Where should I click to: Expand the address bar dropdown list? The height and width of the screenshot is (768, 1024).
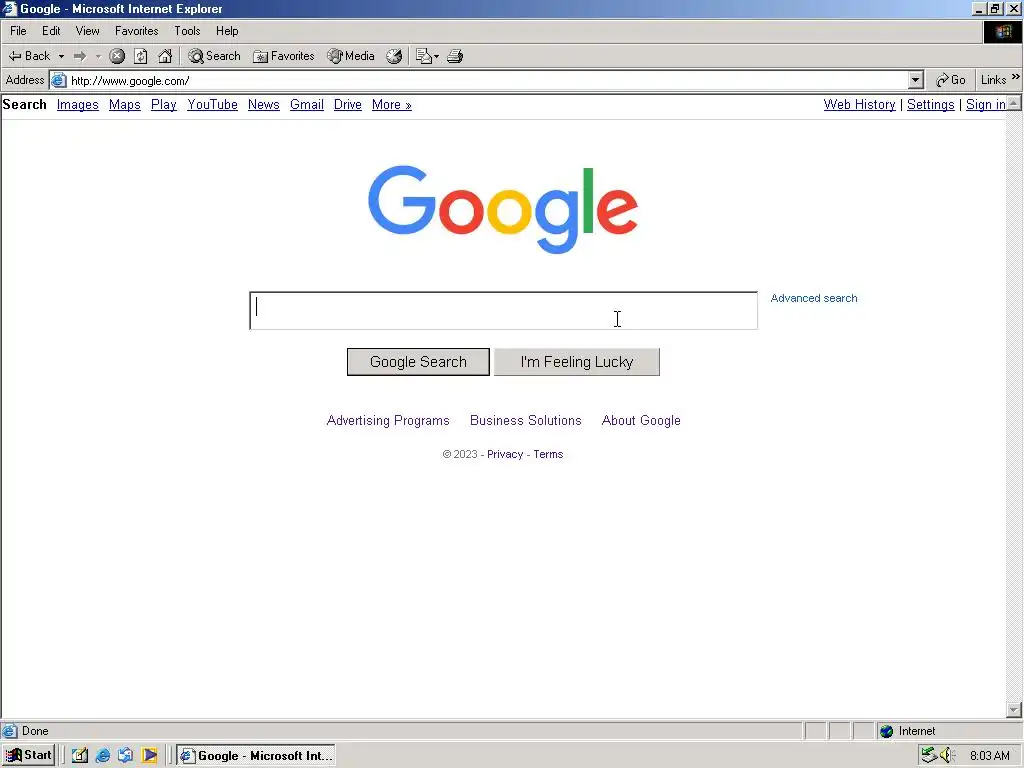click(x=916, y=80)
